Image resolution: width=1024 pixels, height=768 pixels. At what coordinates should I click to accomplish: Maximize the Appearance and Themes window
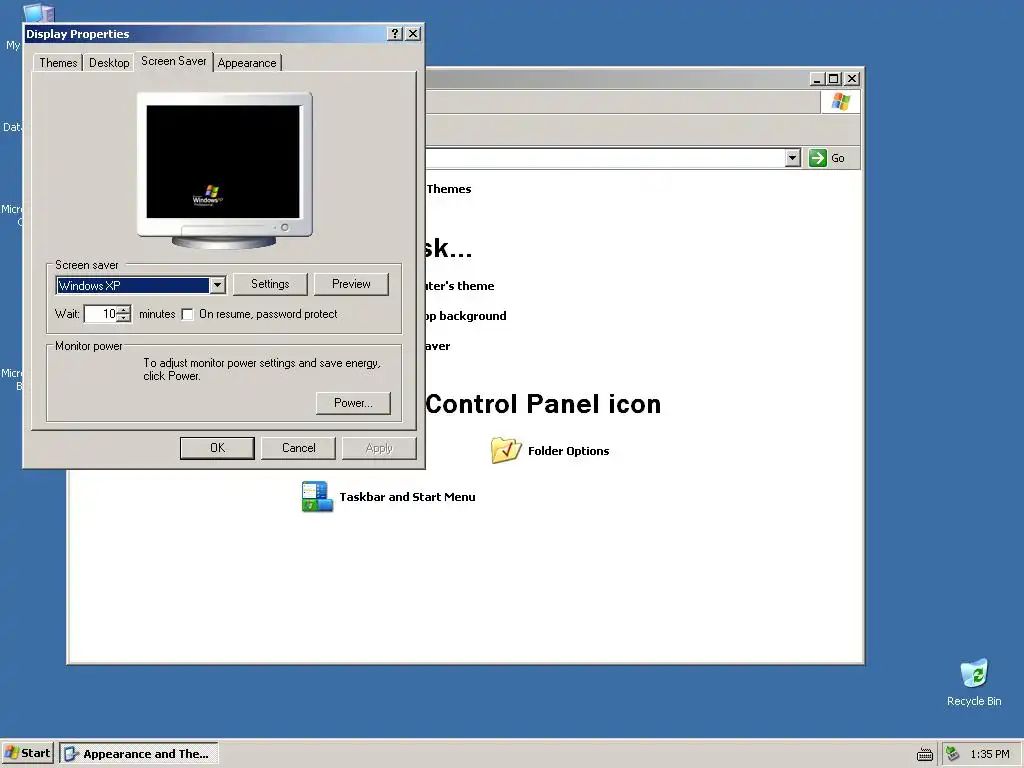(834, 79)
